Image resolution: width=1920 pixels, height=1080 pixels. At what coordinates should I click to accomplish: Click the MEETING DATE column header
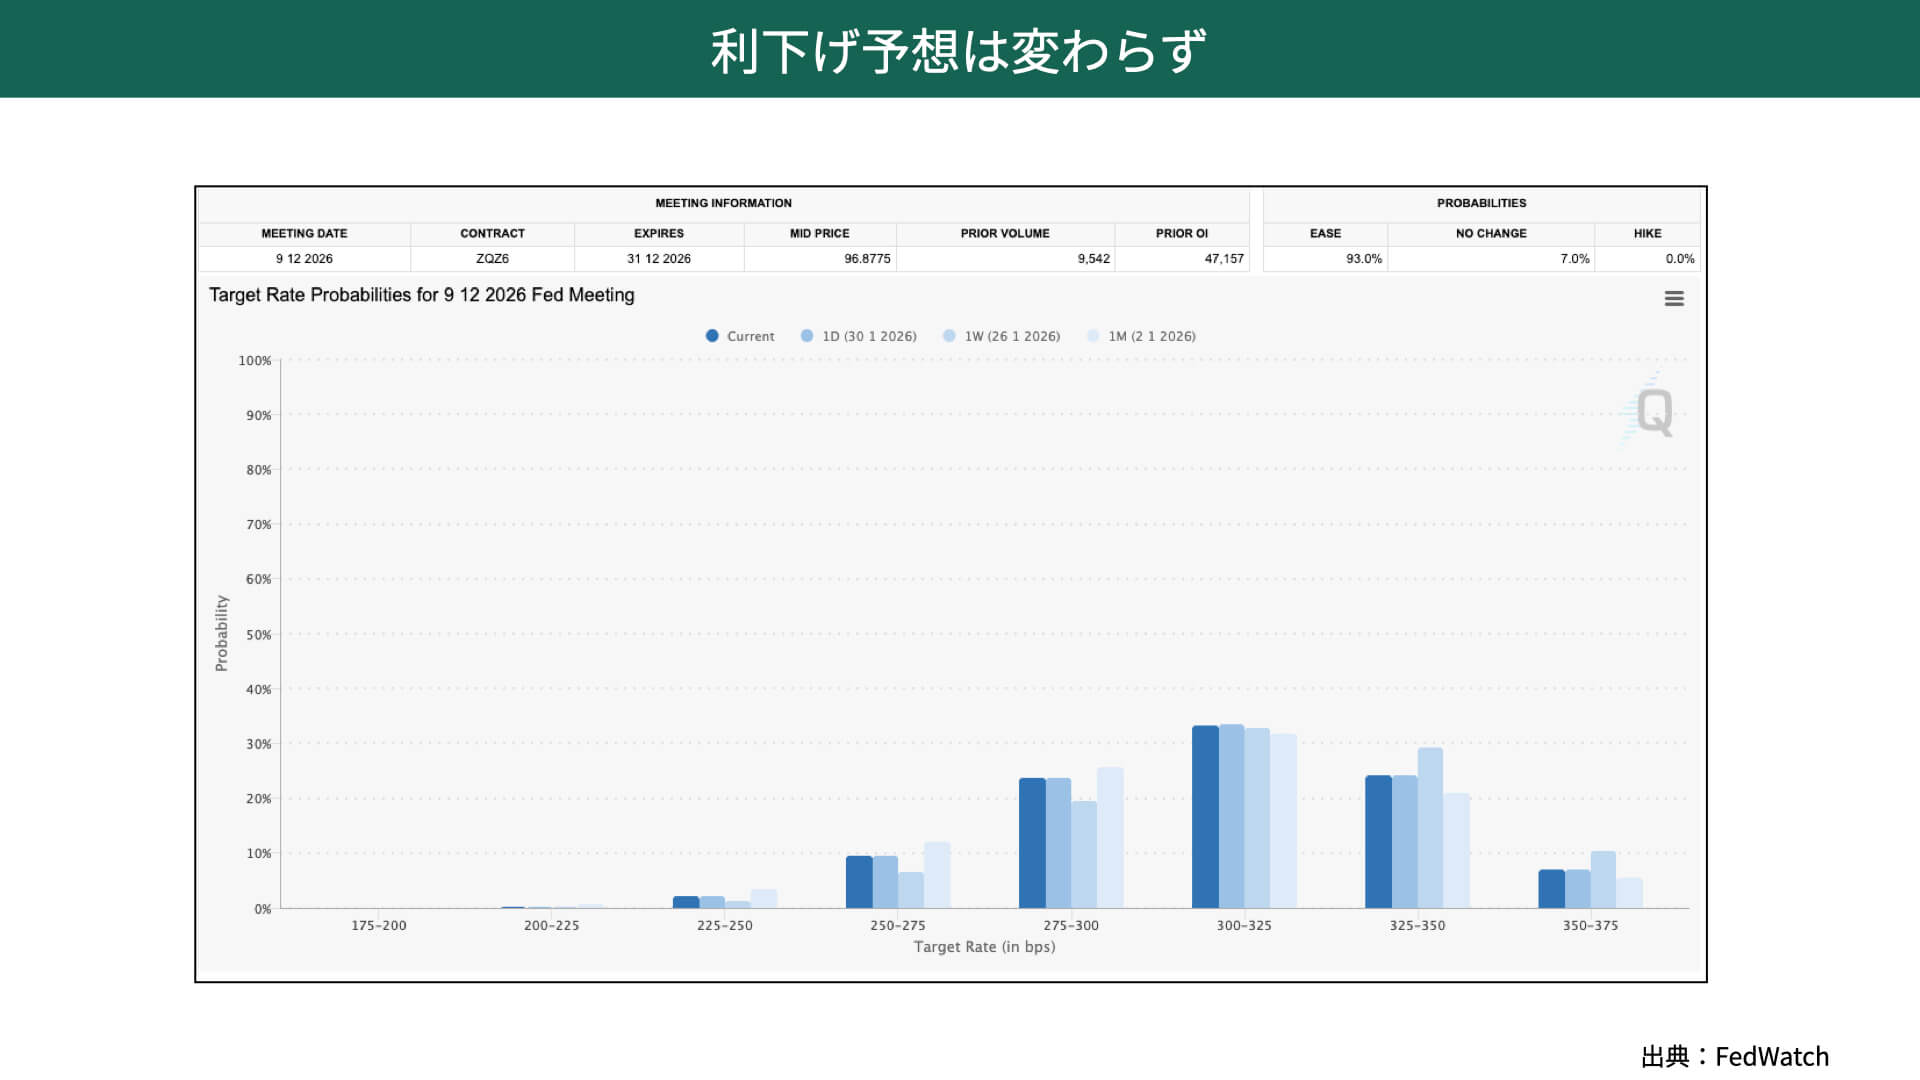[304, 233]
